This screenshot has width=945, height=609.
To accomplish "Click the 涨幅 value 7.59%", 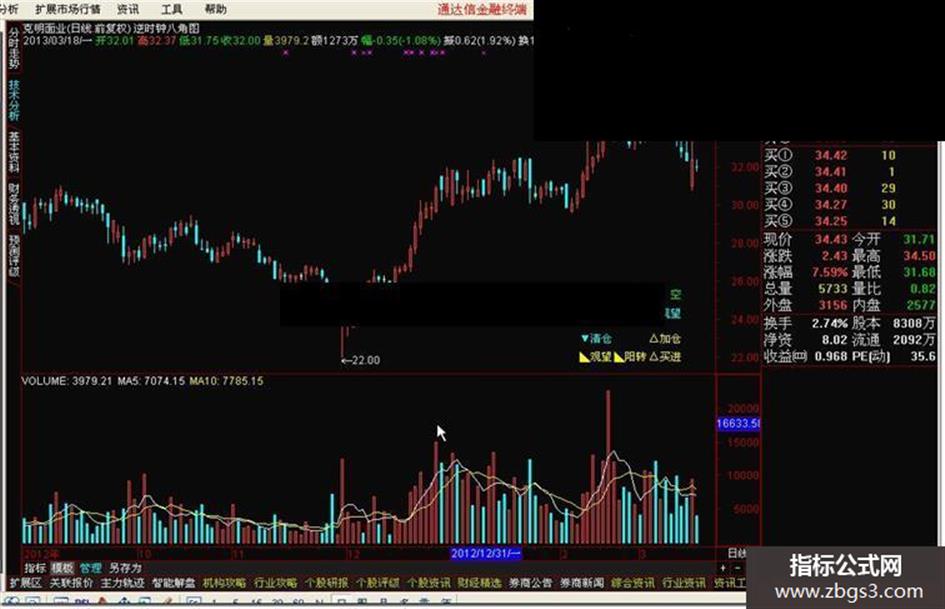I will coord(830,273).
